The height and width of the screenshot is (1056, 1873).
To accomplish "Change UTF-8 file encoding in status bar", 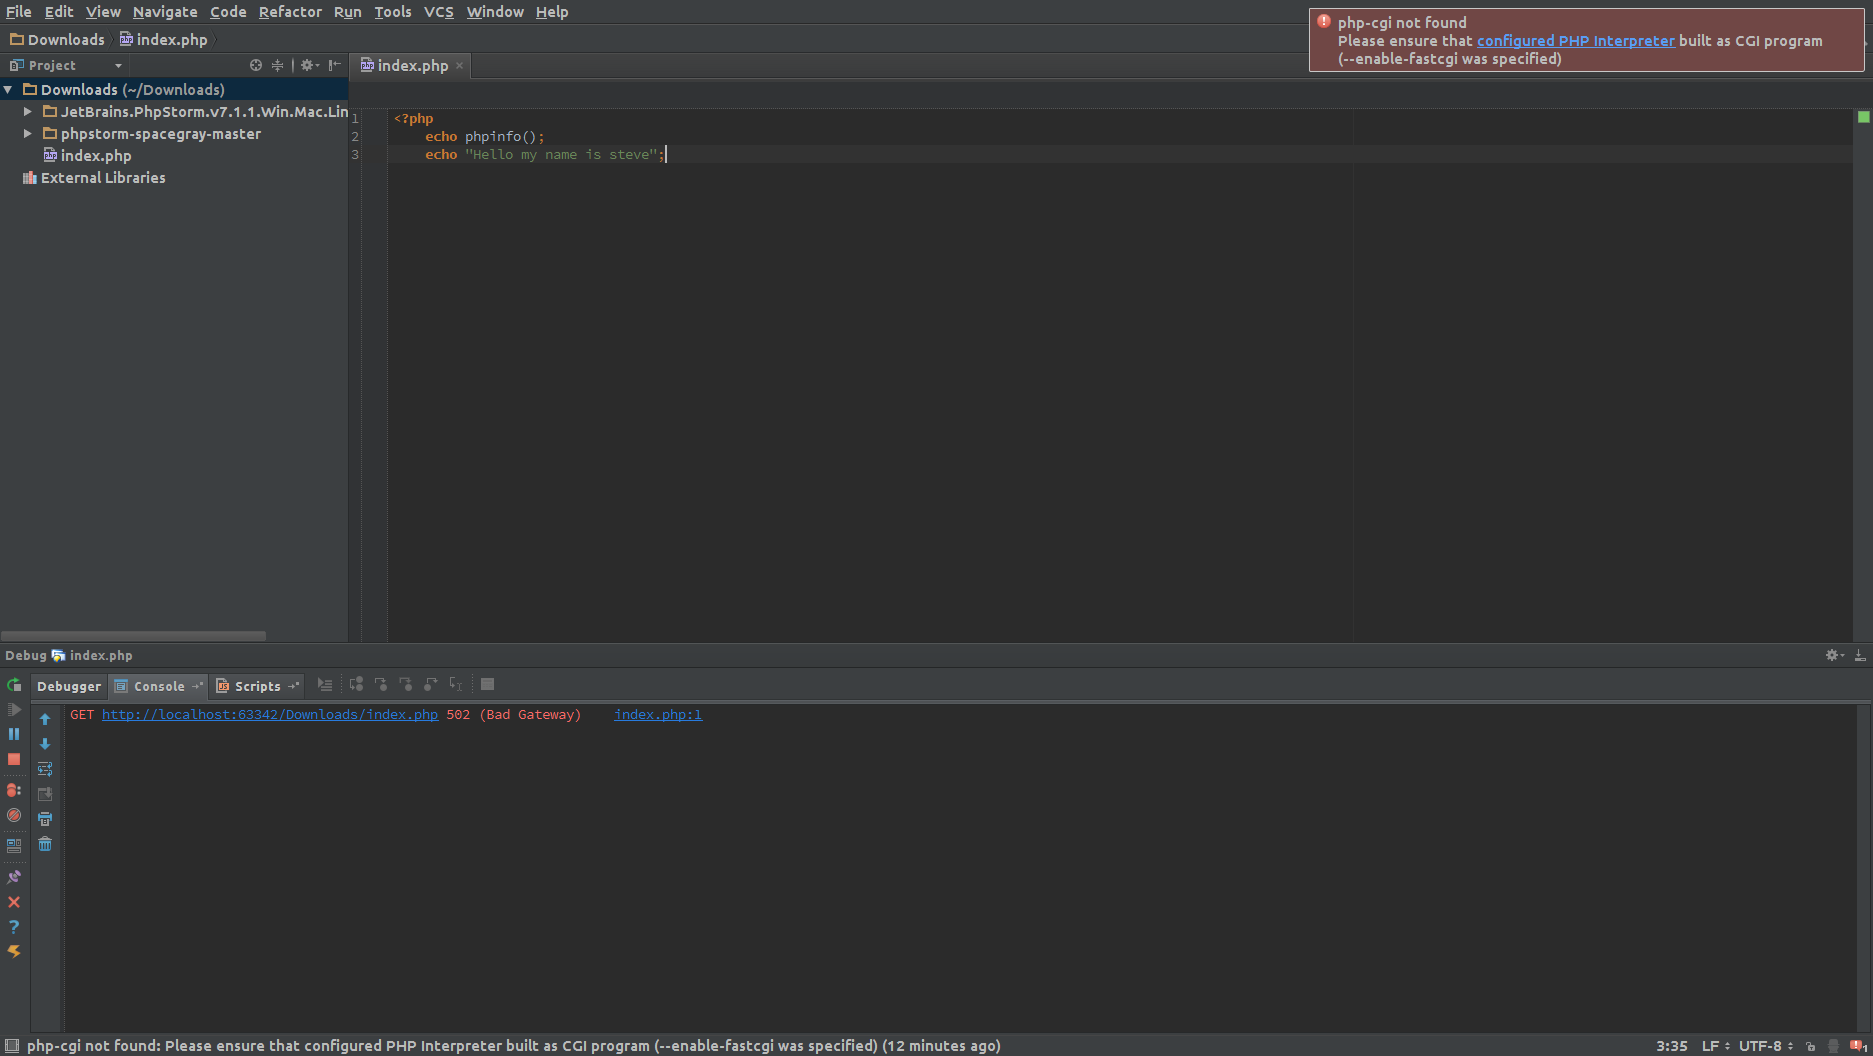I will coord(1766,1046).
